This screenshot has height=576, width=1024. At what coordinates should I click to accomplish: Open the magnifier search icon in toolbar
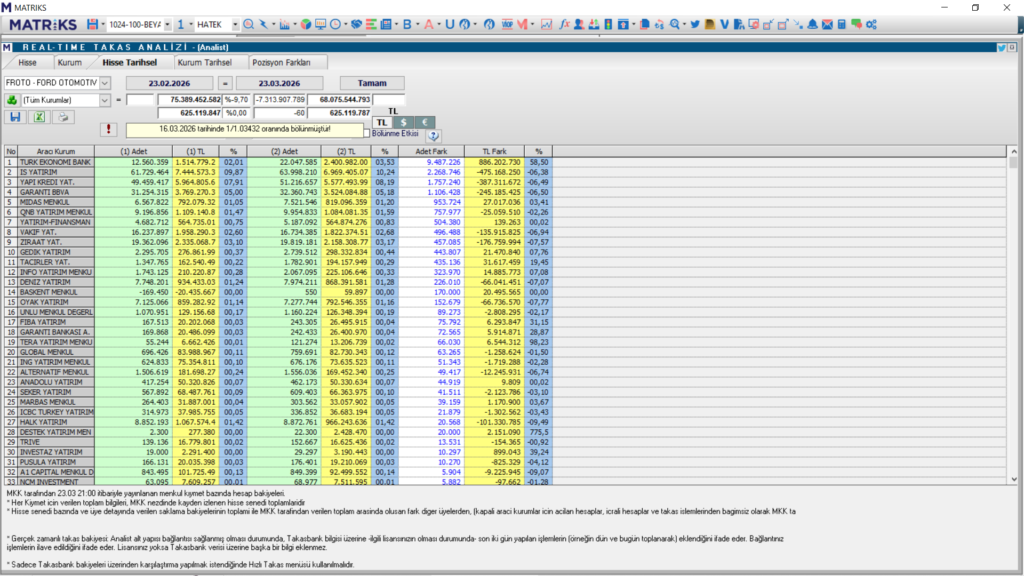(x=249, y=24)
